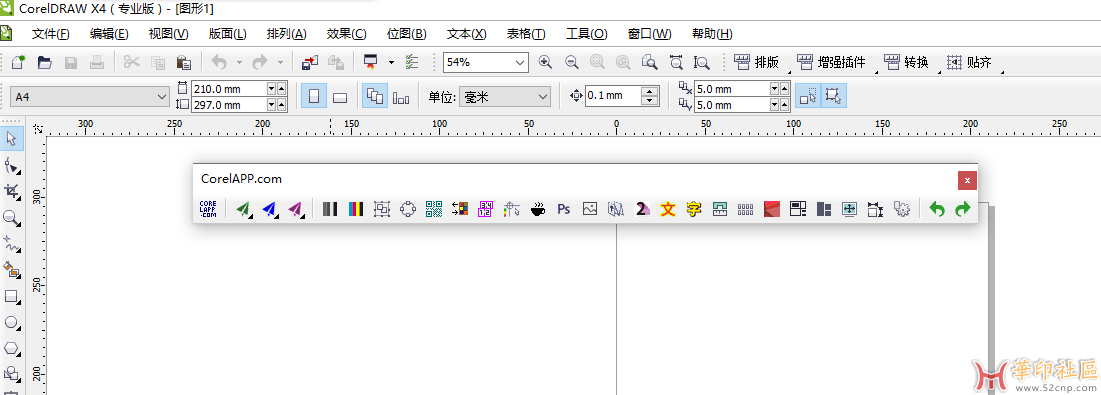The height and width of the screenshot is (395, 1101).
Task: Click the Import icon
Action: (310, 62)
